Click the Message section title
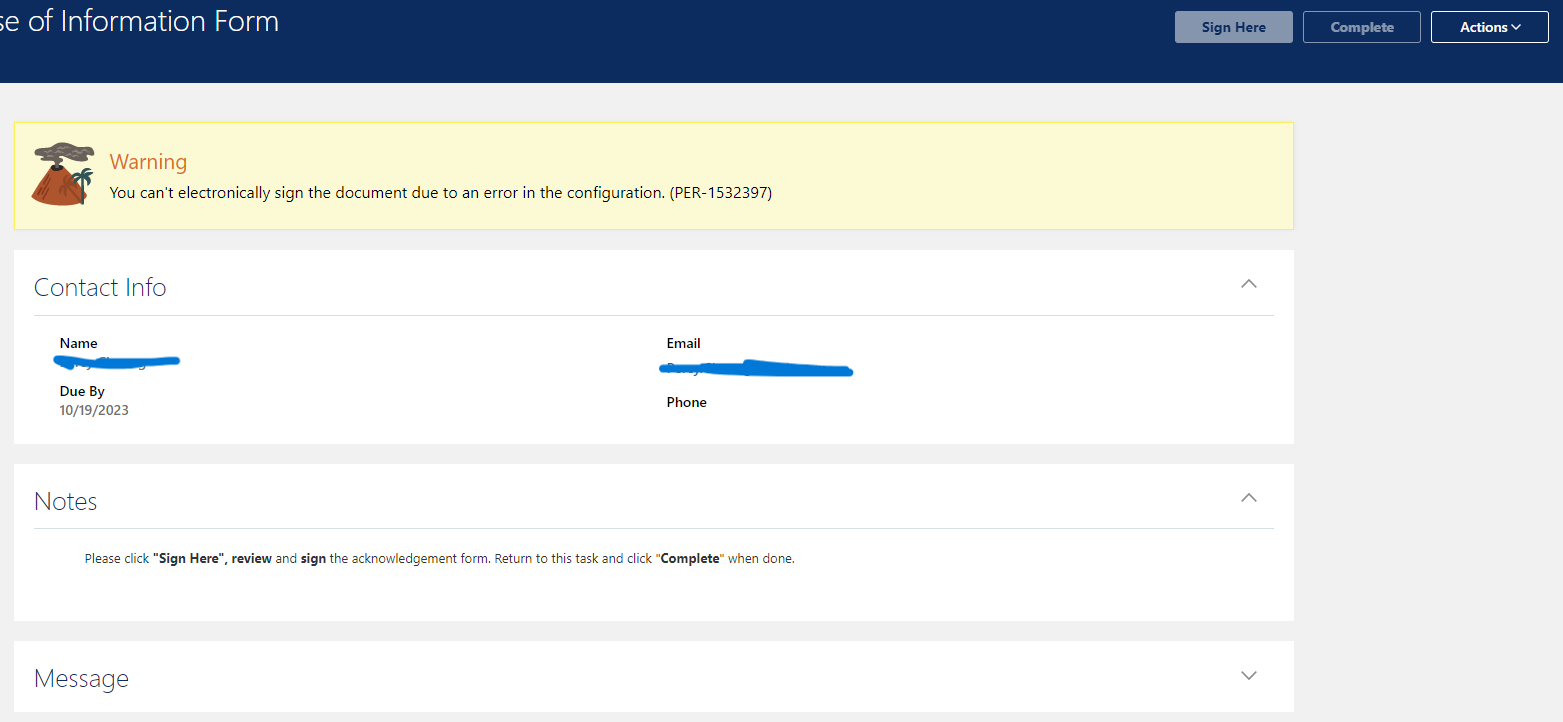 pyautogui.click(x=81, y=678)
